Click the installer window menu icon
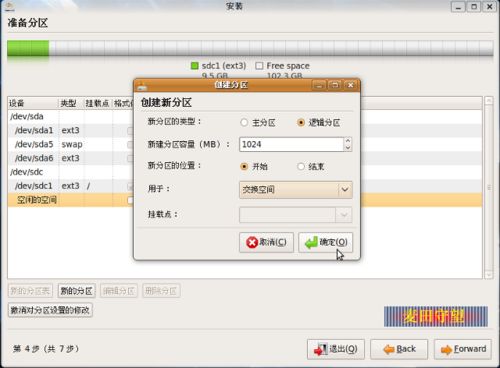This screenshot has height=368, width=500. (x=10, y=6)
